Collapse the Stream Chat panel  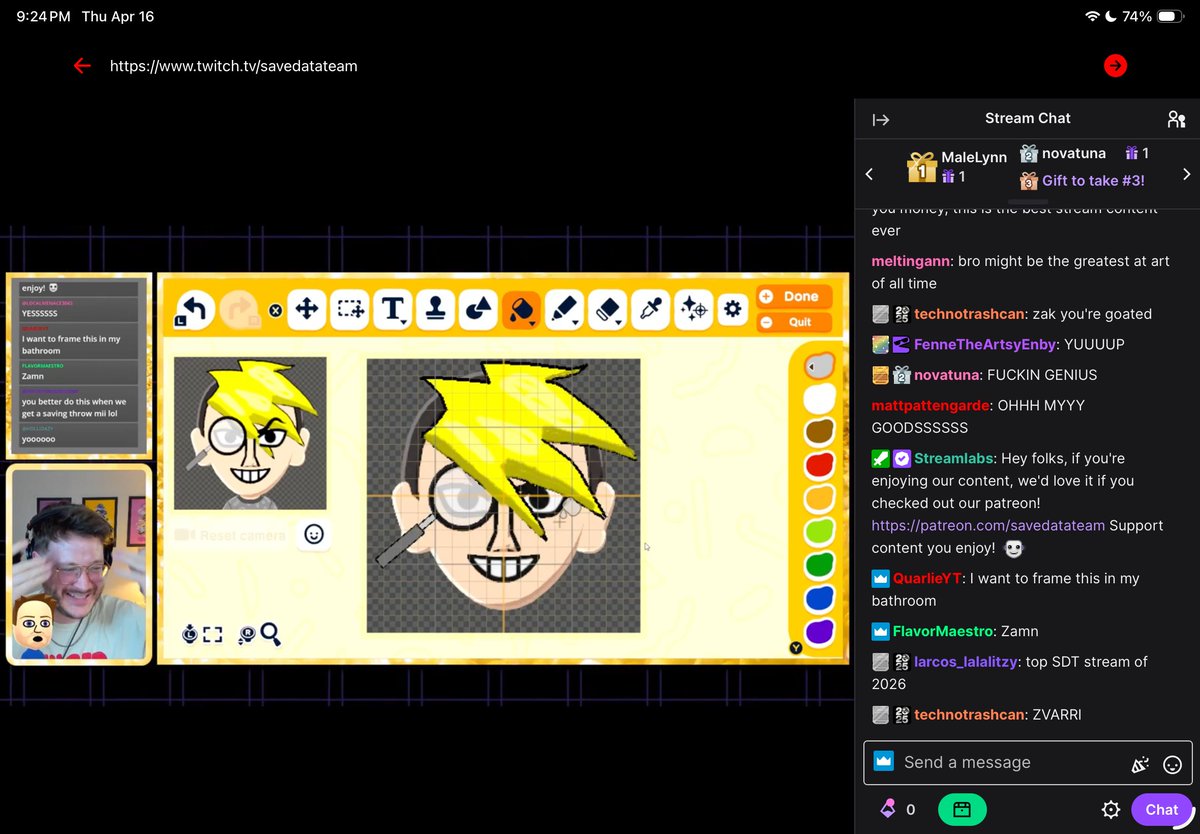pos(881,120)
